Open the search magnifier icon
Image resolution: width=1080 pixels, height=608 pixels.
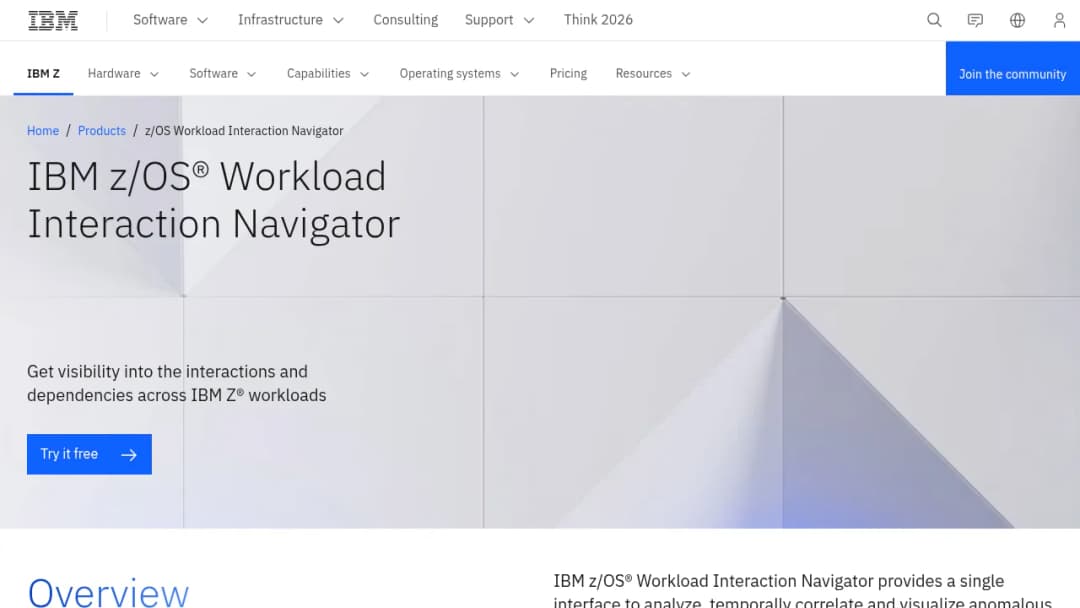(934, 20)
